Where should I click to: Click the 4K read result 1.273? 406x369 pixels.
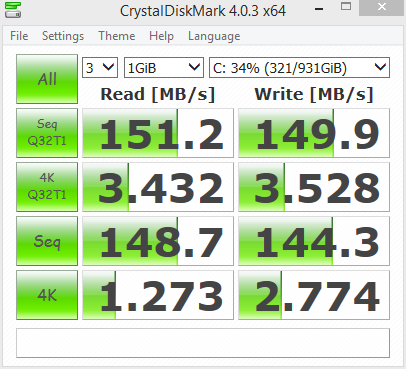click(x=158, y=295)
